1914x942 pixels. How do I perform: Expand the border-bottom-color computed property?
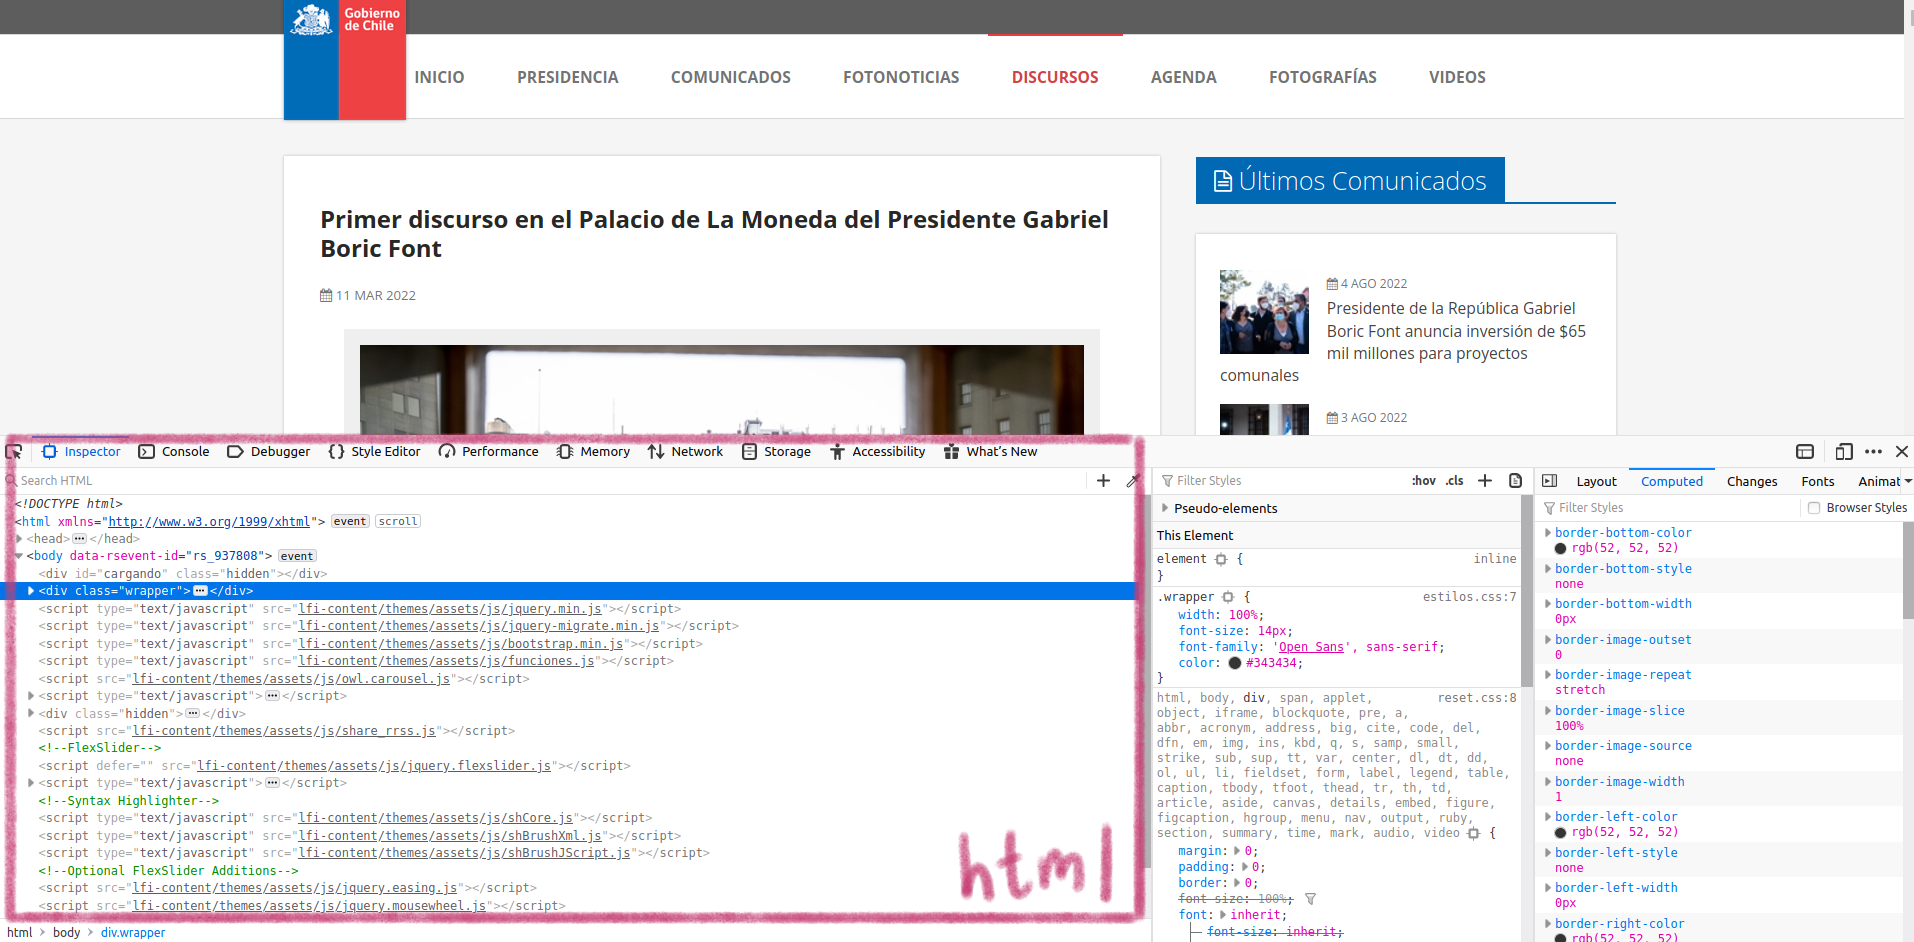1546,532
